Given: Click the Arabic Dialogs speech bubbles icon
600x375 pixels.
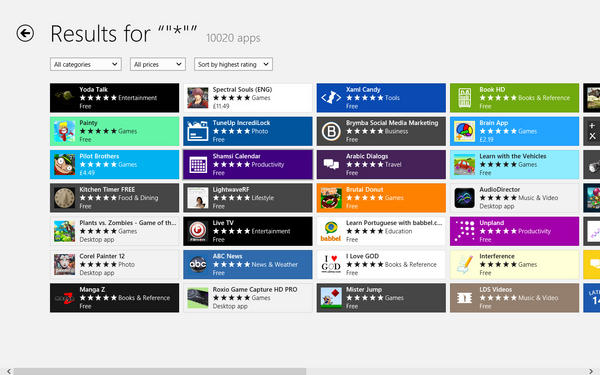Looking at the screenshot, I should [331, 165].
